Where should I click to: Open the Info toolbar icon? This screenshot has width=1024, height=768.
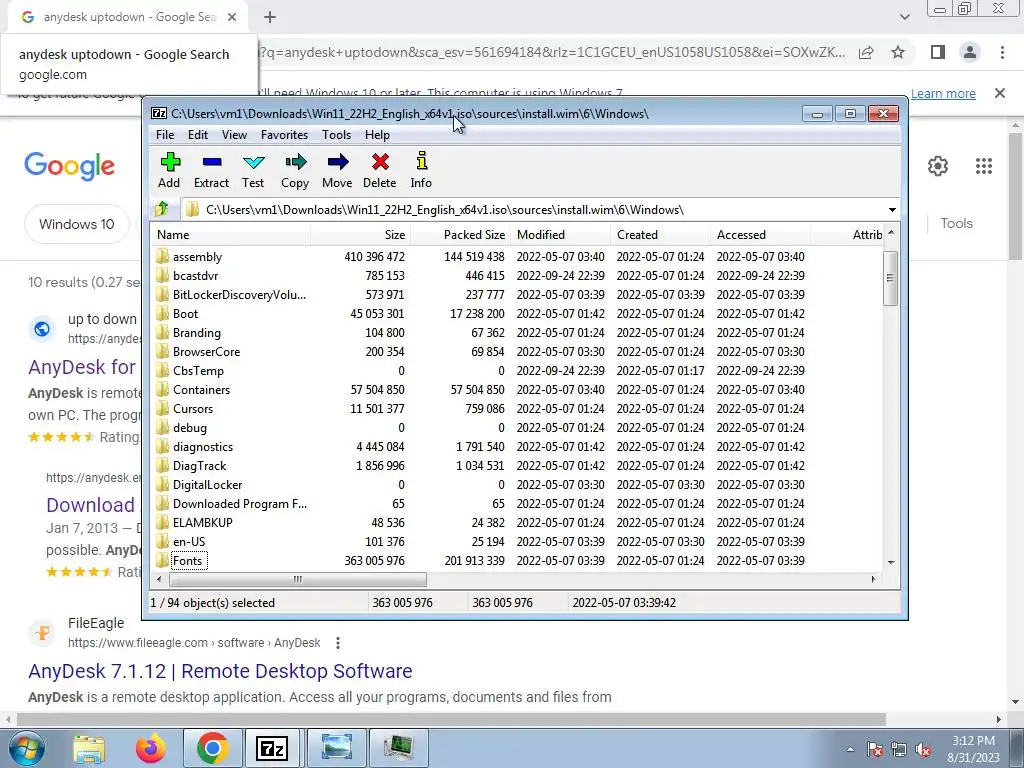coord(421,170)
